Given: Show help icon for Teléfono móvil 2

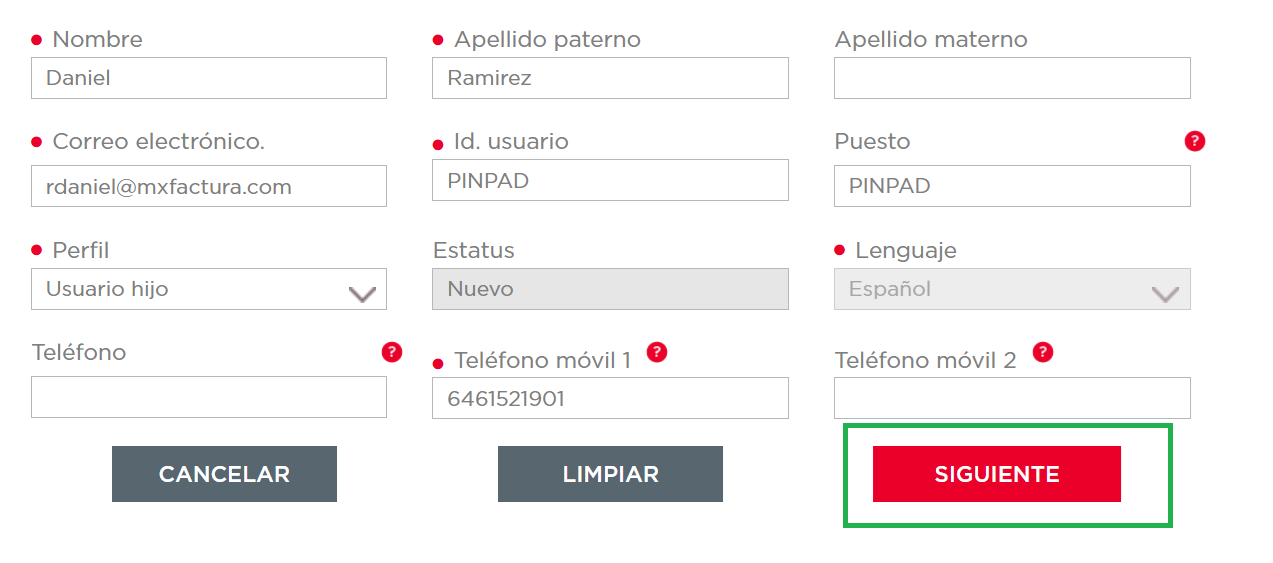Looking at the screenshot, I should pyautogui.click(x=1042, y=352).
